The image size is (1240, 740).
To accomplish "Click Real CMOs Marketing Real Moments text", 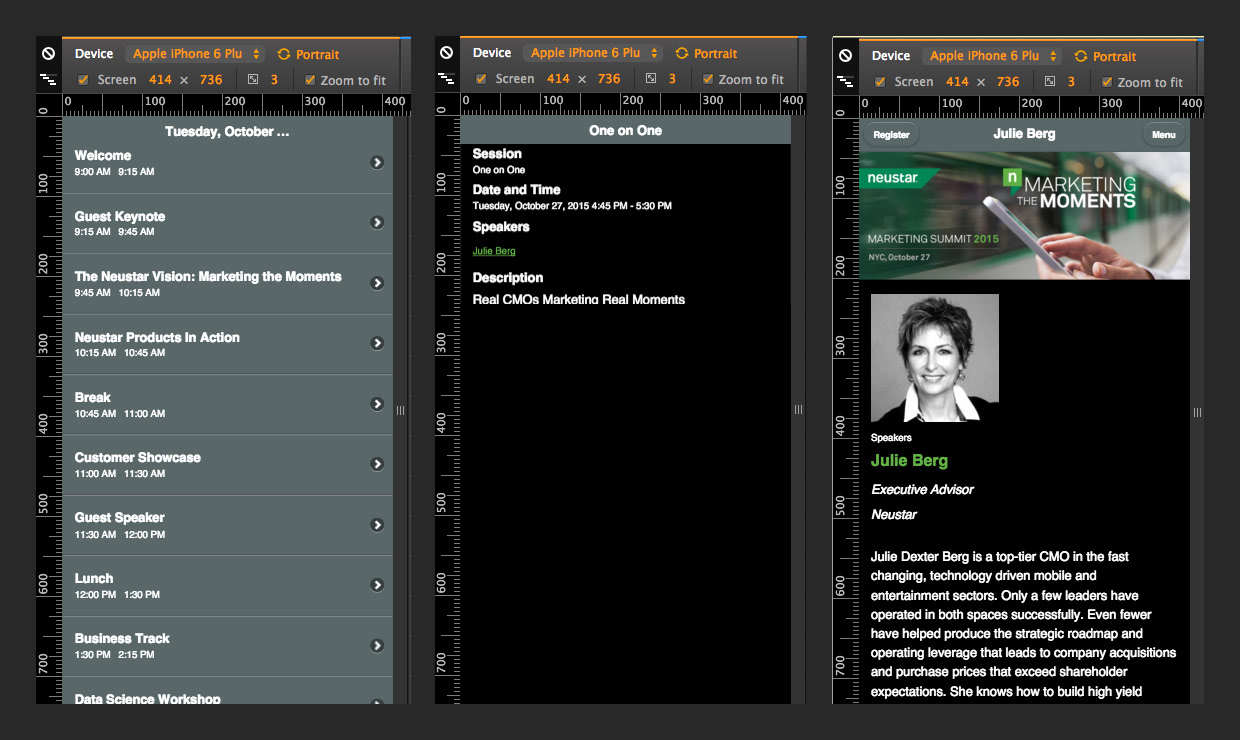I will point(579,299).
